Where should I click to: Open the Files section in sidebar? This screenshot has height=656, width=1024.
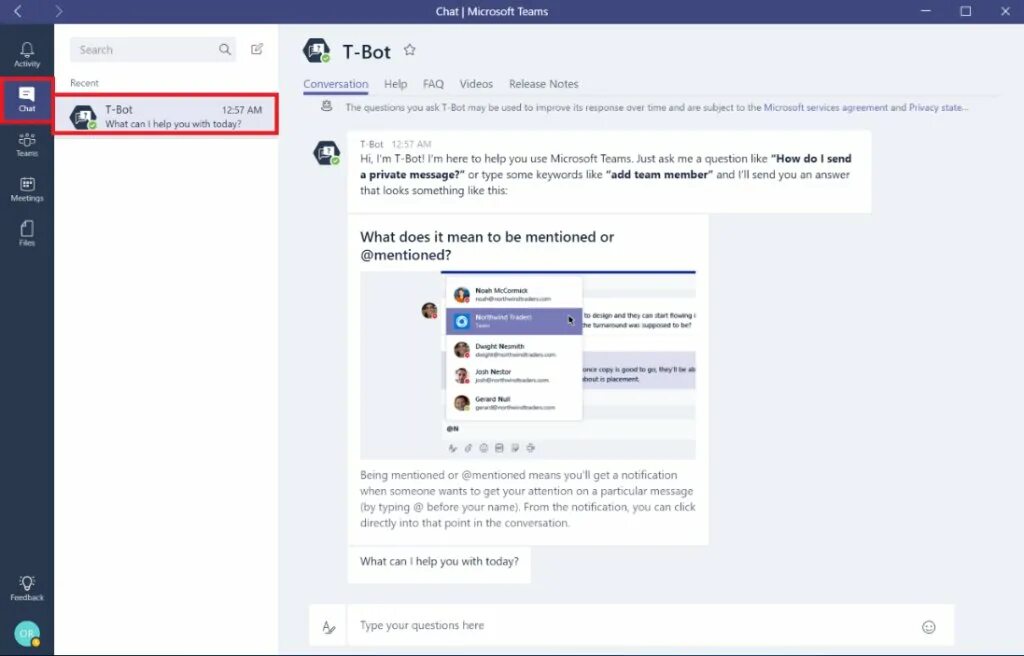27,233
